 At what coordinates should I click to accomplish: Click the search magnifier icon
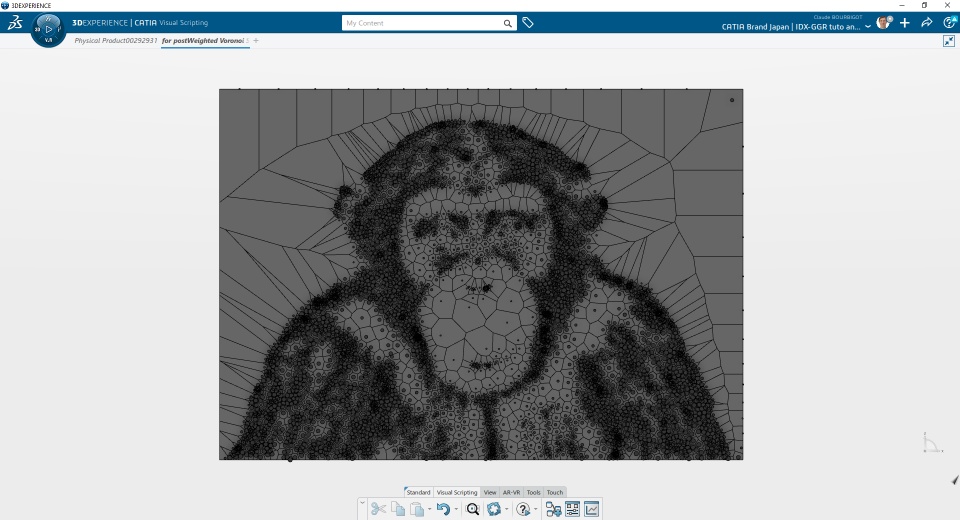click(x=508, y=23)
